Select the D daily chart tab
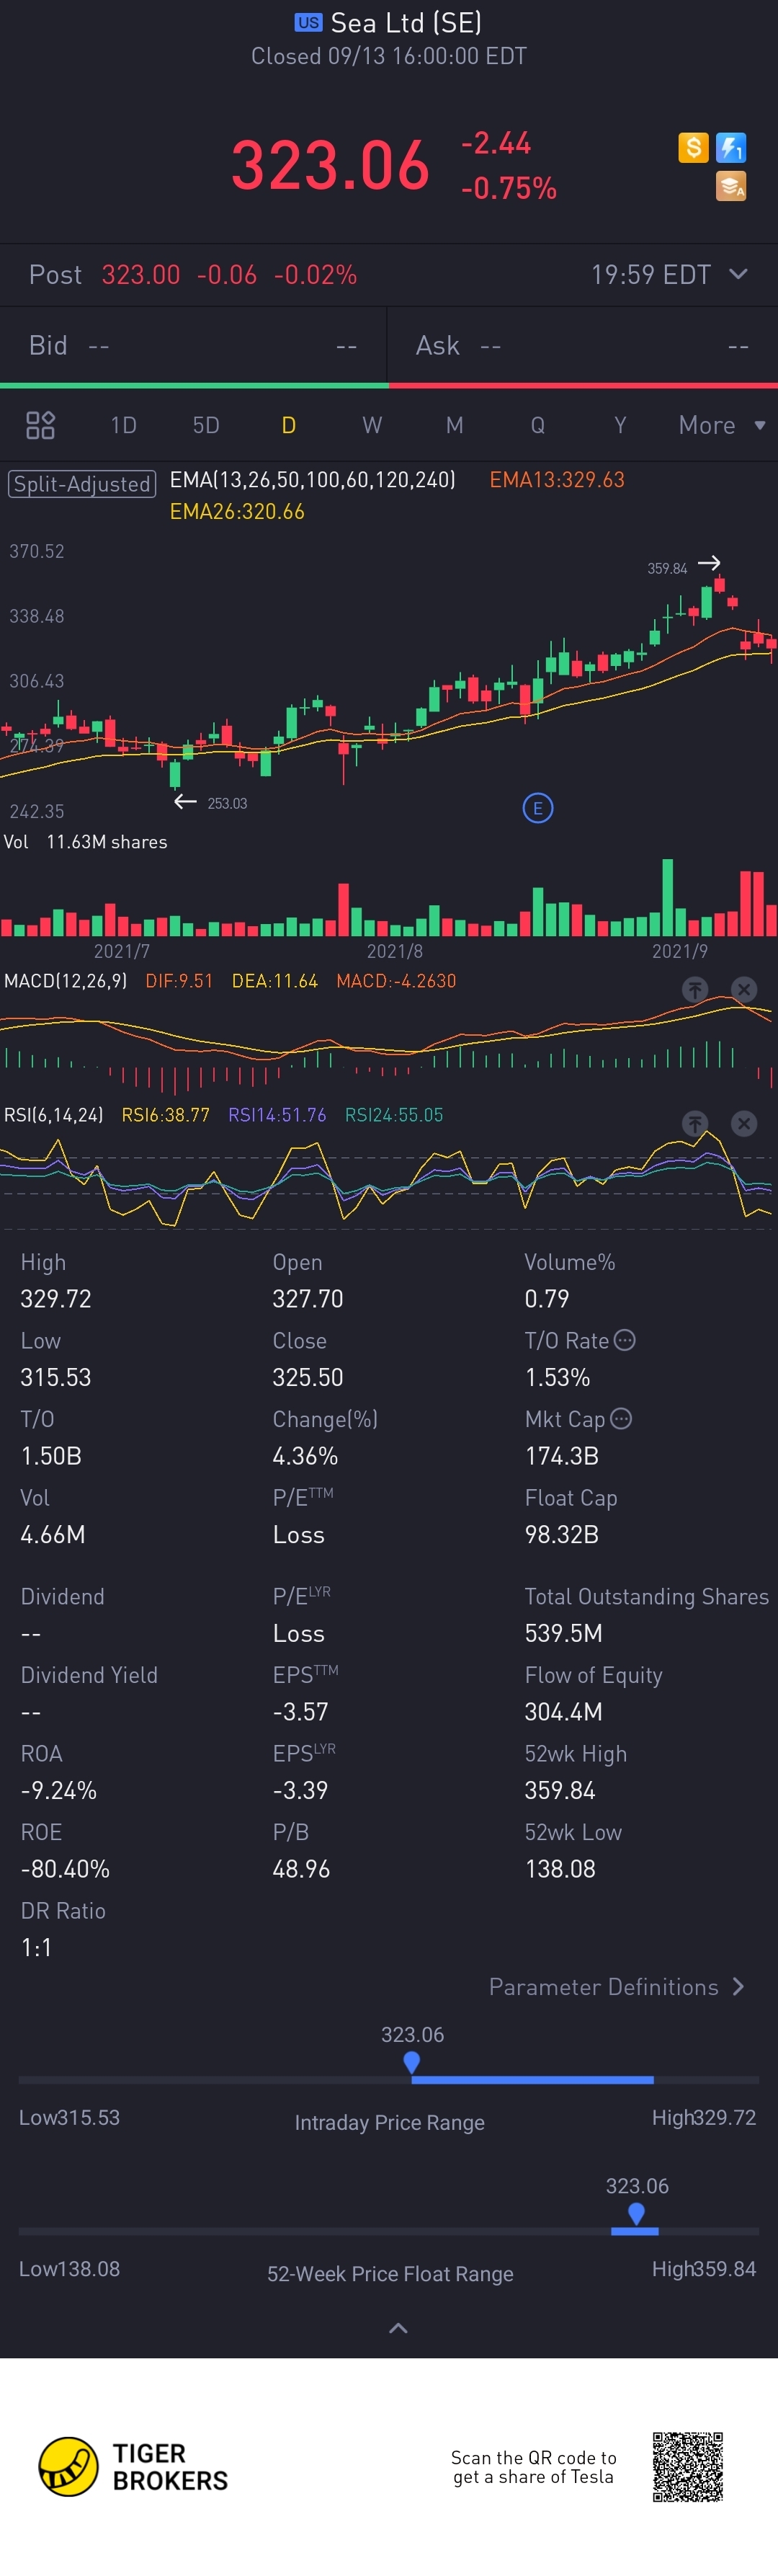The image size is (778, 2576). [x=288, y=425]
